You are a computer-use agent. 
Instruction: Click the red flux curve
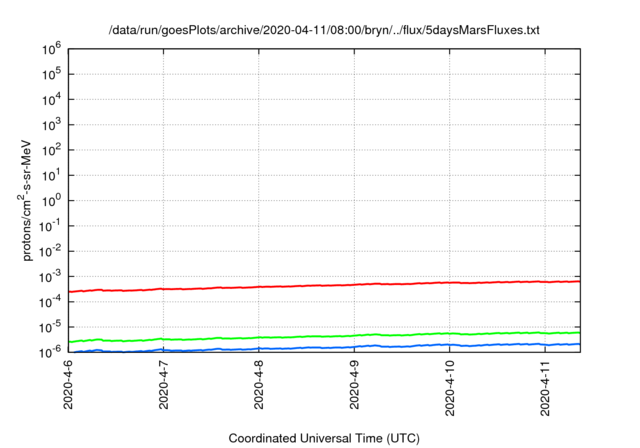pyautogui.click(x=324, y=286)
